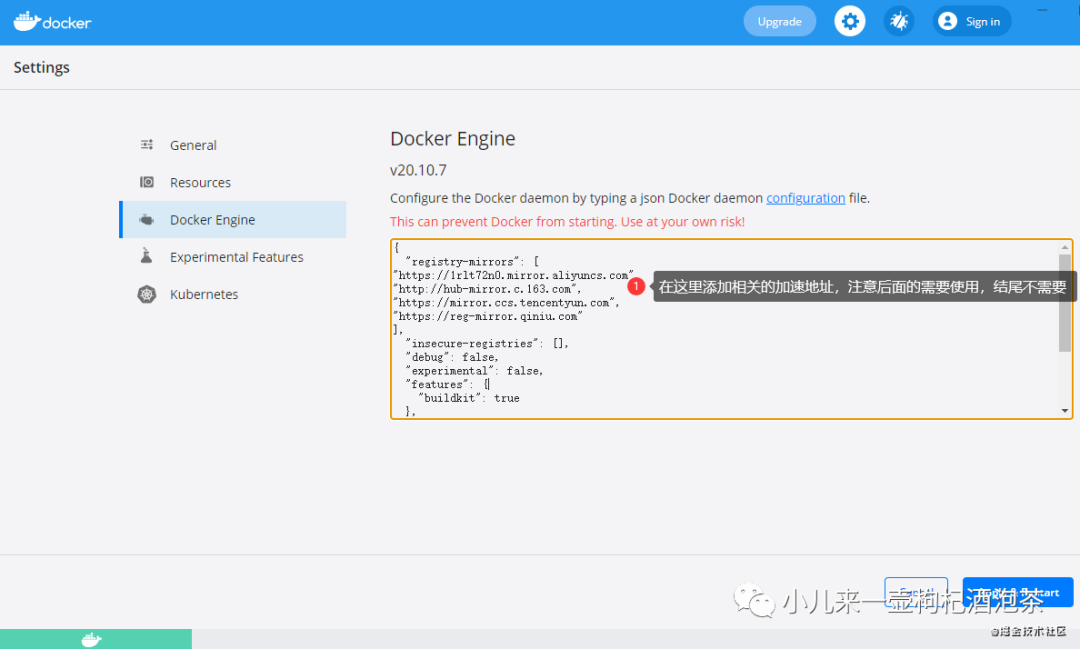Click the Experimental Features flask icon
This screenshot has width=1080, height=649.
click(x=146, y=256)
